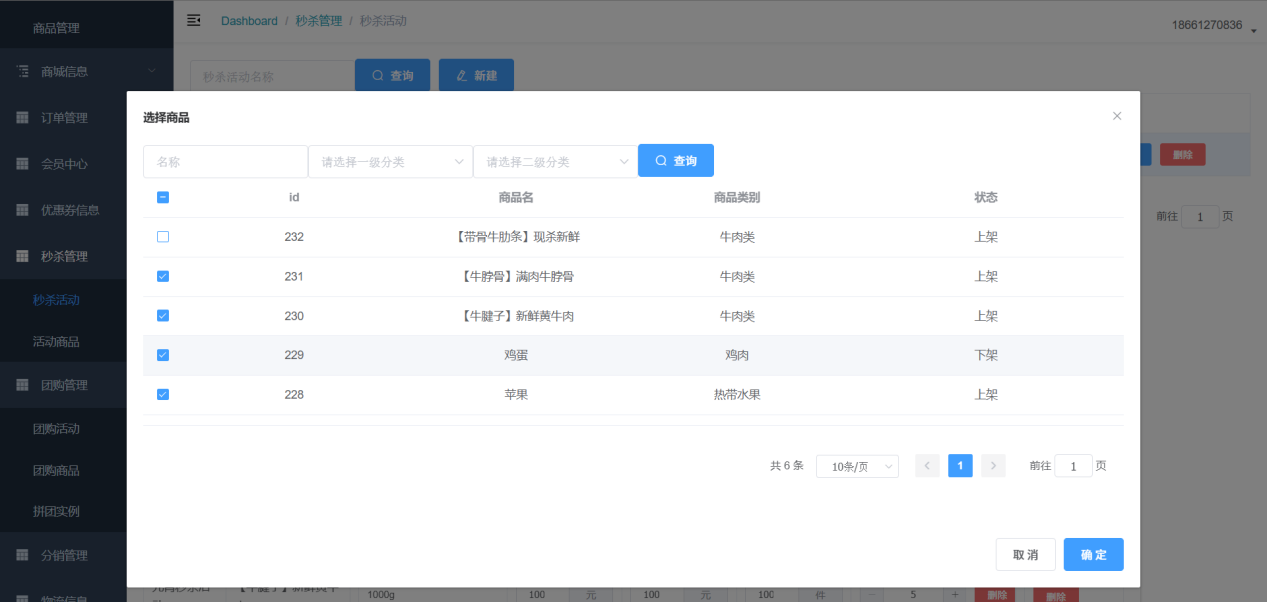Uncheck the 鸡蛋 product row checkbox
This screenshot has width=1267, height=602.
pyautogui.click(x=163, y=355)
